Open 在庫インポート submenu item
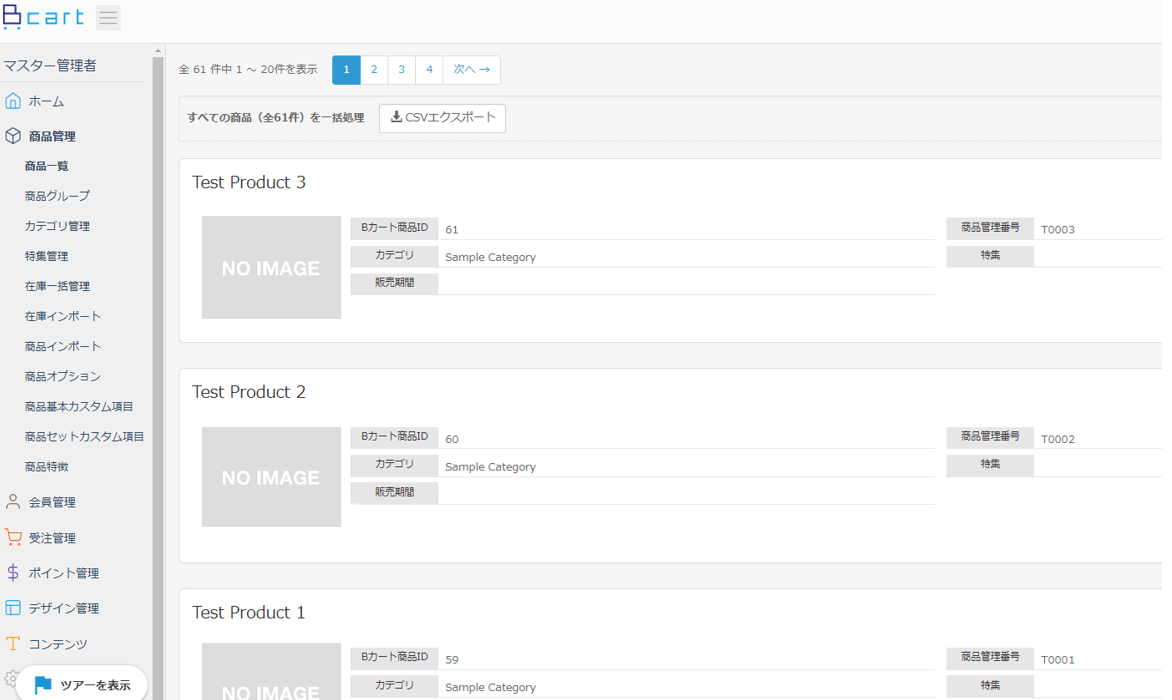Screen dimensions: 1172x700 (x=62, y=316)
